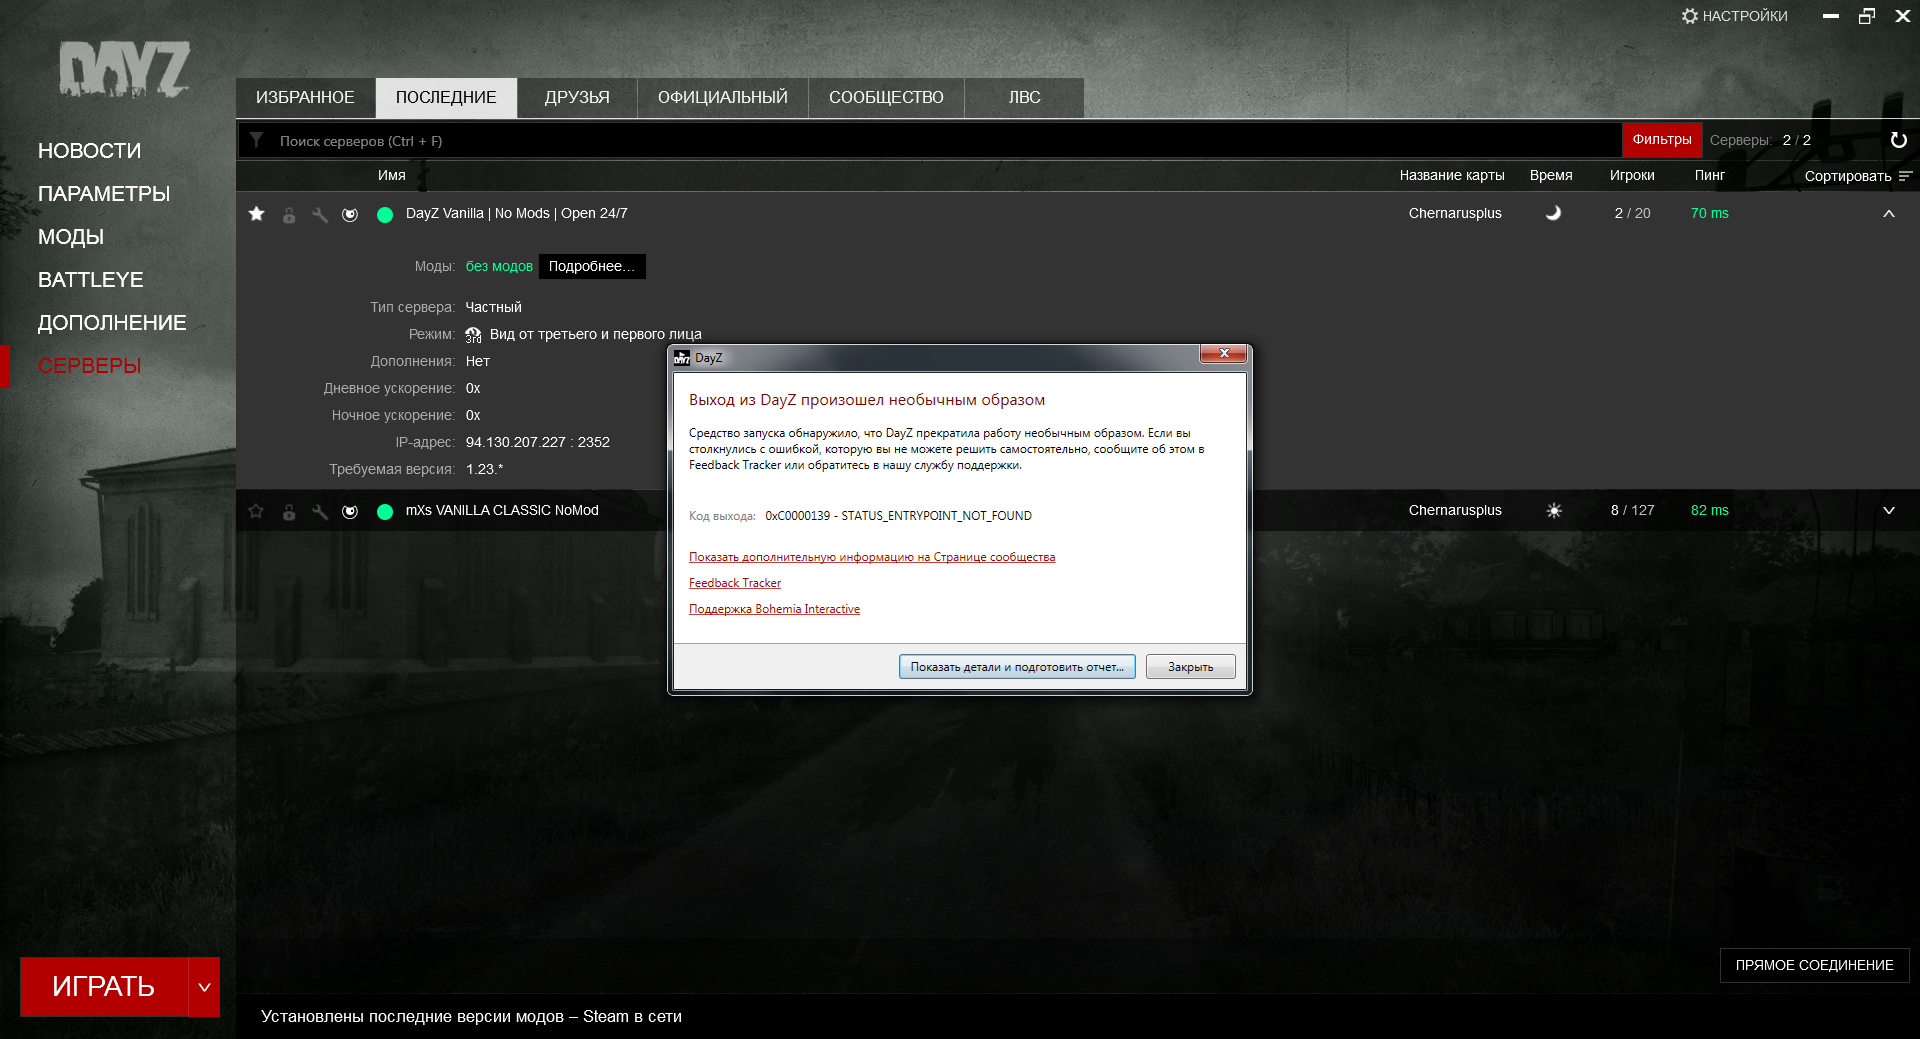This screenshot has height=1039, width=1920.
Task: Click green status dot of DayZ Vanilla server
Action: 385,215
